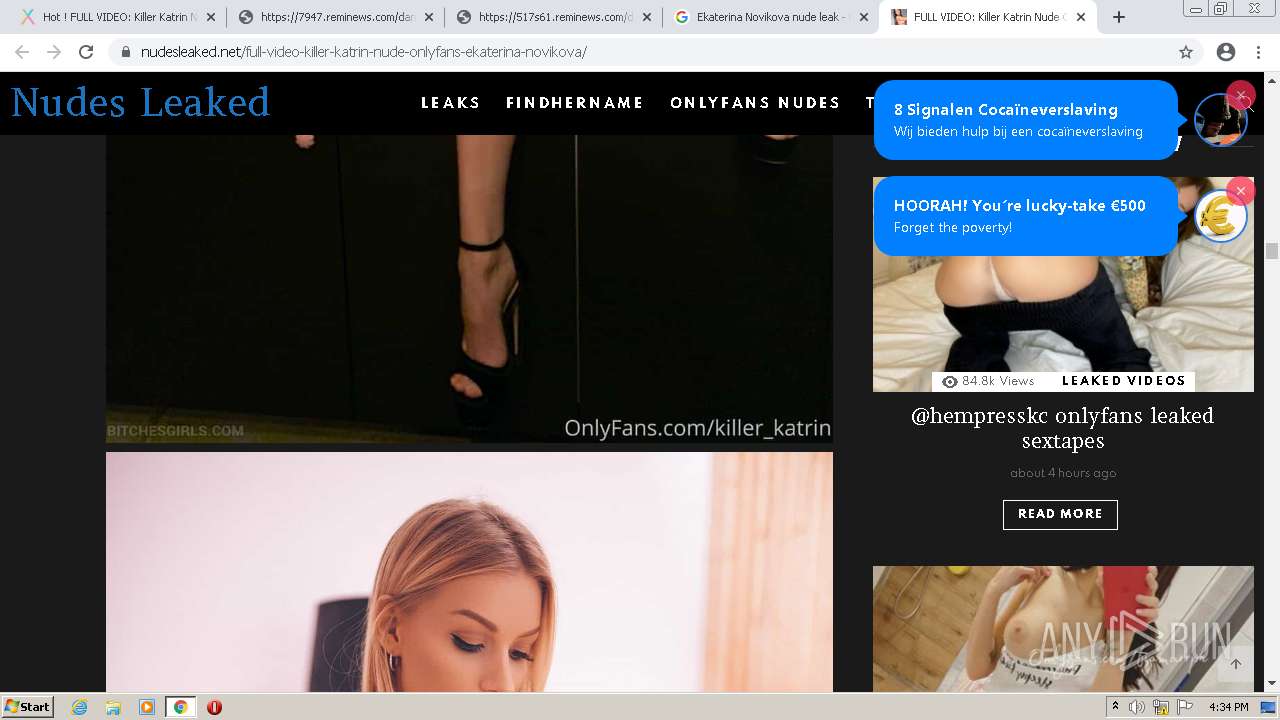Show hidden system tray icons

(1116, 707)
